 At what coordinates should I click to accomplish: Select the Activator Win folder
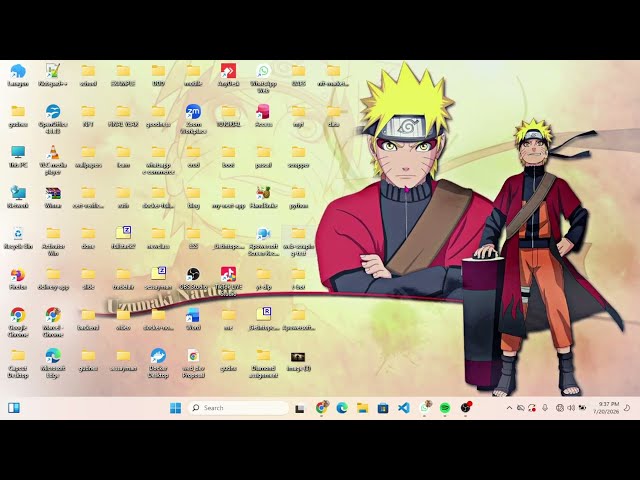click(53, 241)
